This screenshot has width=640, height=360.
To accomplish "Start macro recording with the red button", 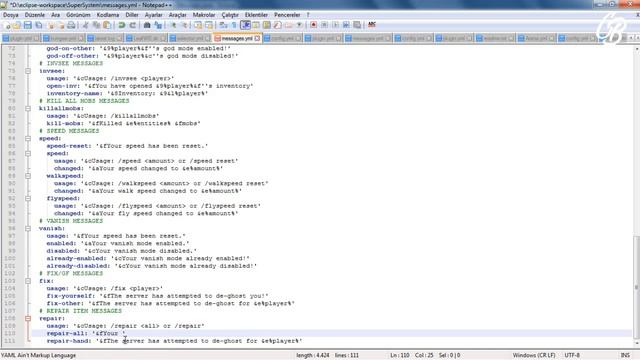I will tap(313, 25).
